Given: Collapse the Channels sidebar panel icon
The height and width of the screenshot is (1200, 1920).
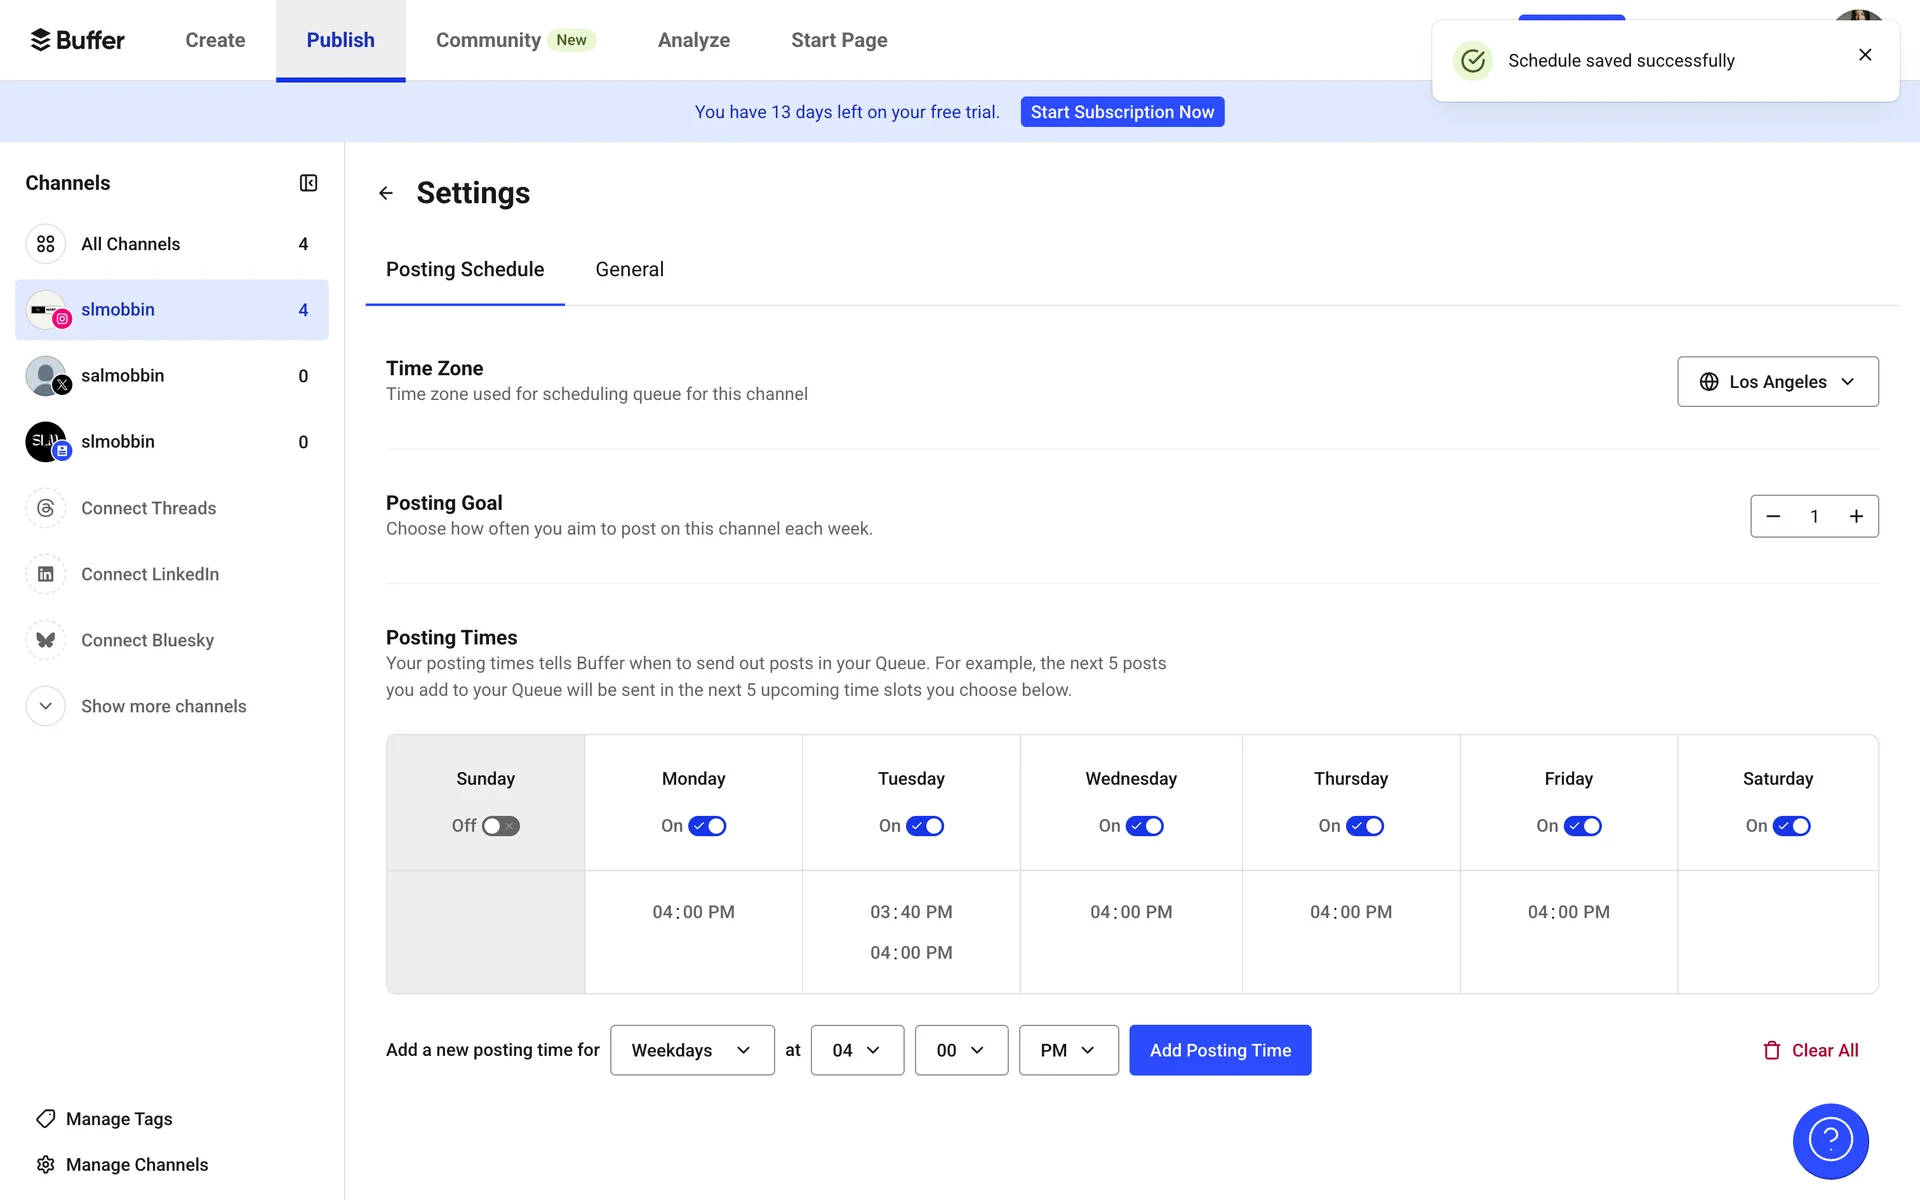Looking at the screenshot, I should tap(308, 183).
